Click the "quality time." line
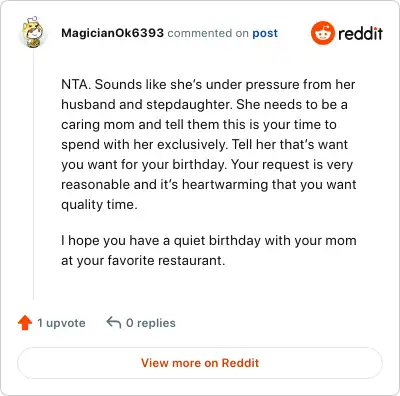Viewport: 400px width, 396px height. click(99, 205)
